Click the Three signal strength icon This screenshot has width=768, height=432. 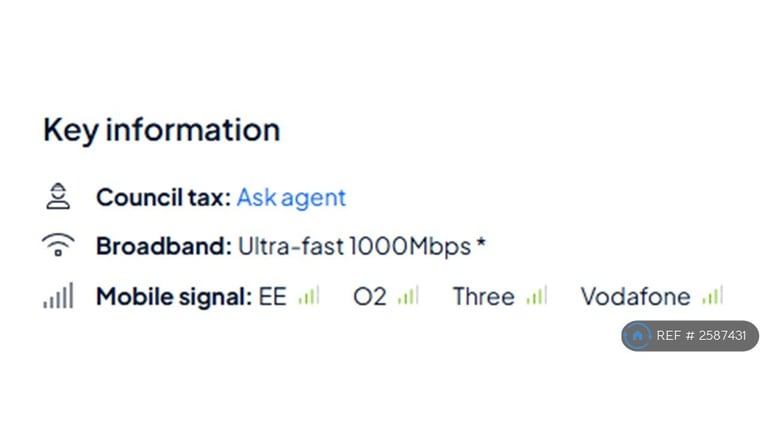click(536, 295)
